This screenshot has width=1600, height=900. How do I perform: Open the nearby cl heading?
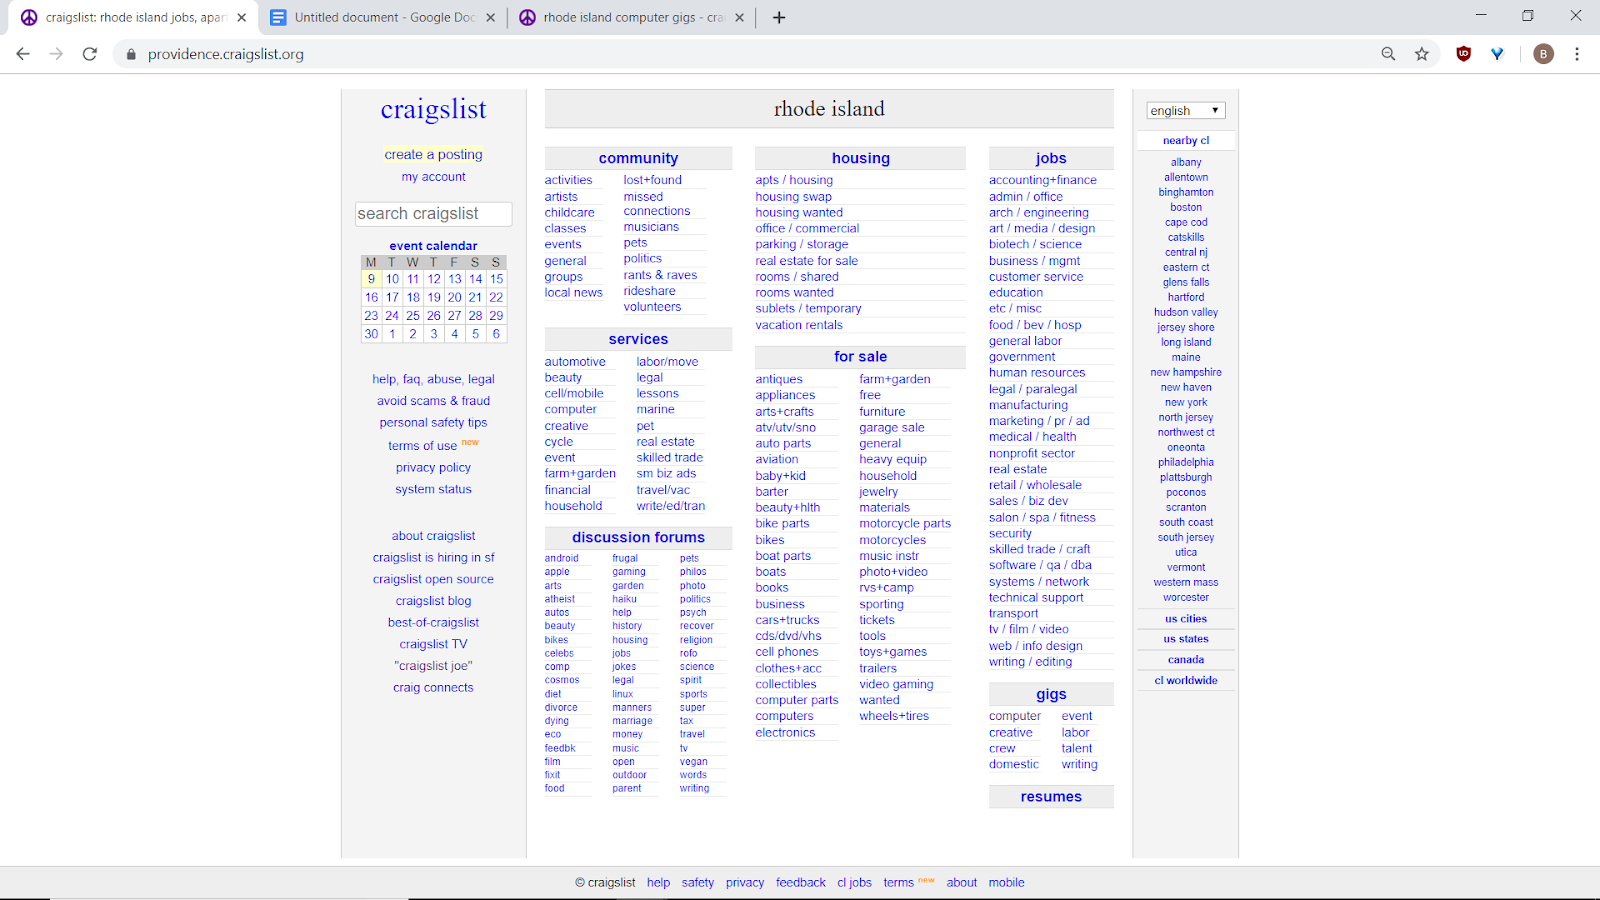tap(1186, 141)
